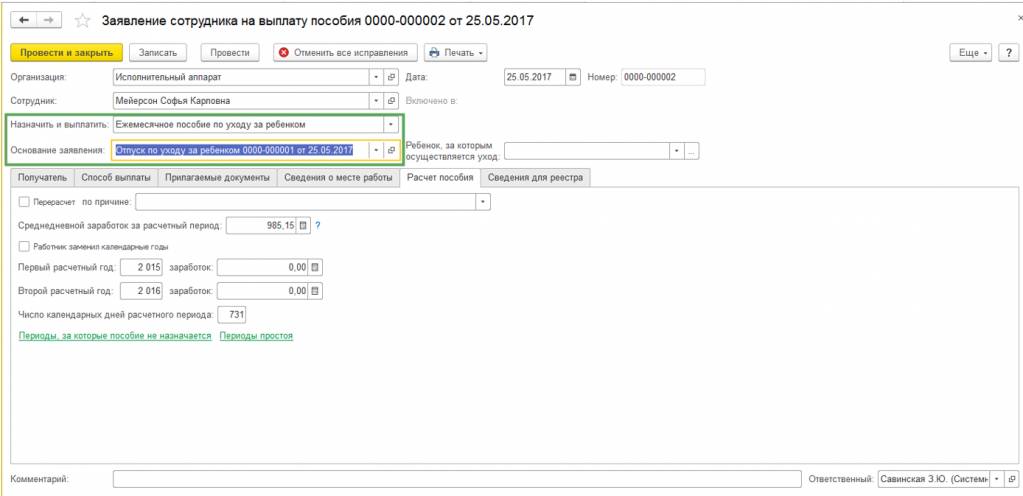The image size is (1023, 496).
Task: Expand the Основание заявления dropdown
Action: [x=376, y=150]
